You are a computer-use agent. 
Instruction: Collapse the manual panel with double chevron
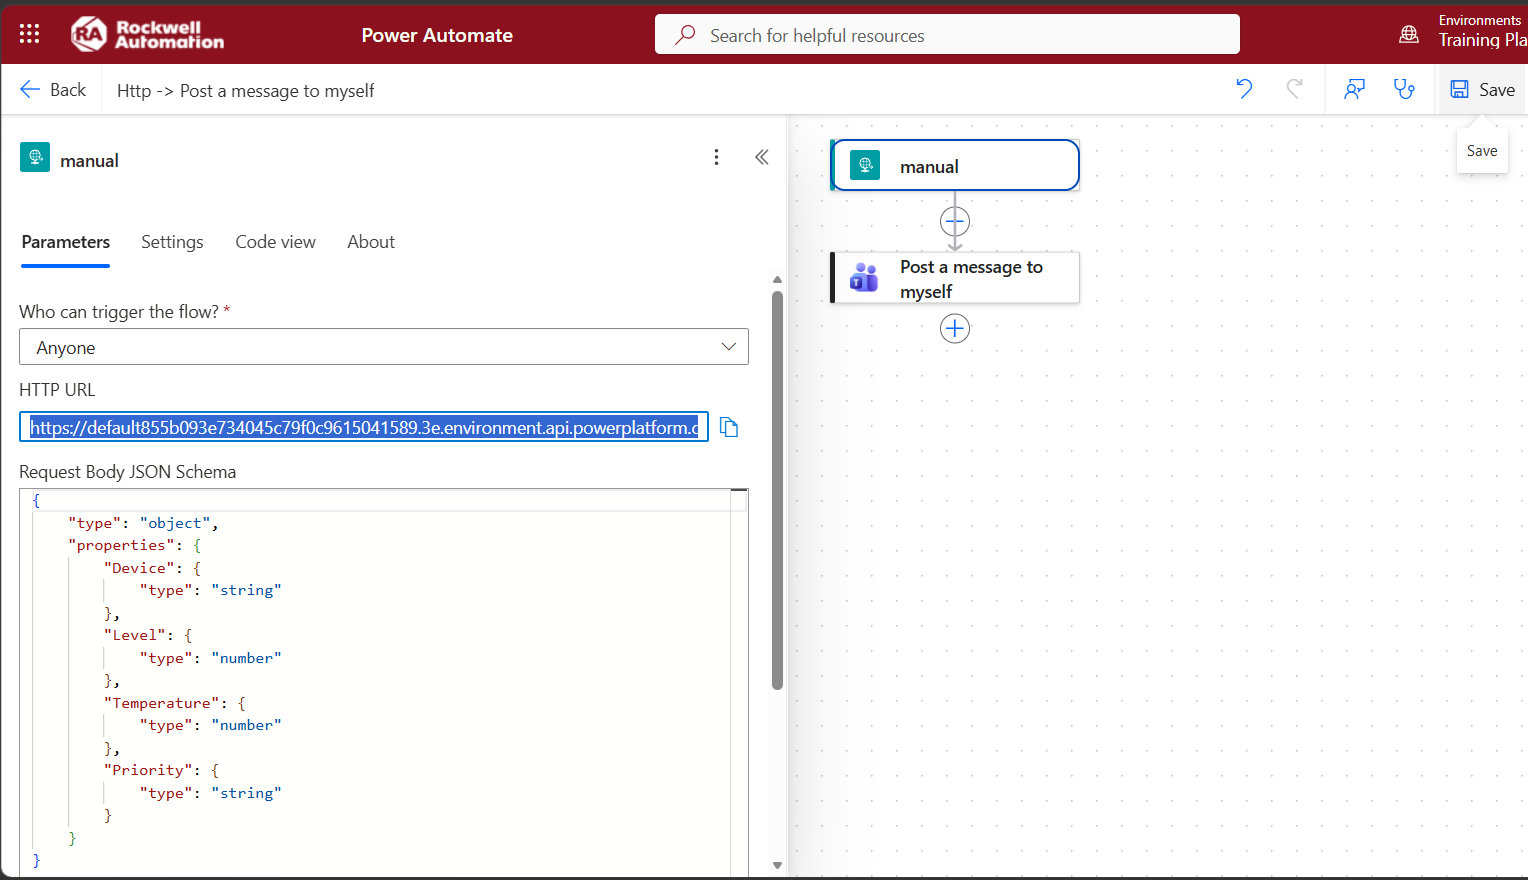(x=762, y=157)
